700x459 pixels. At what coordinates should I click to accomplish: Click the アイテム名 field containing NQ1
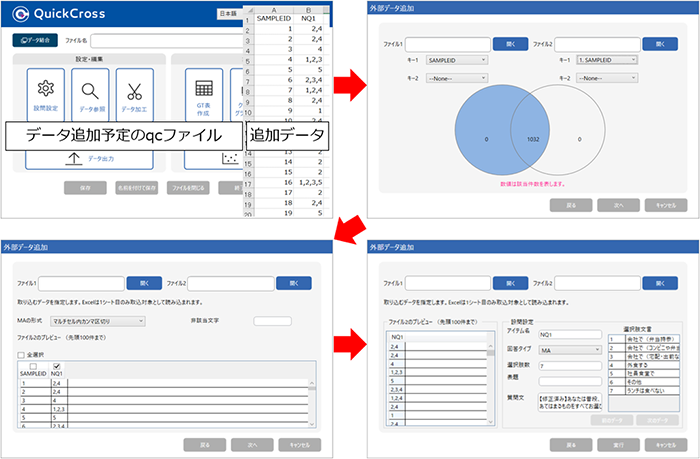click(570, 334)
